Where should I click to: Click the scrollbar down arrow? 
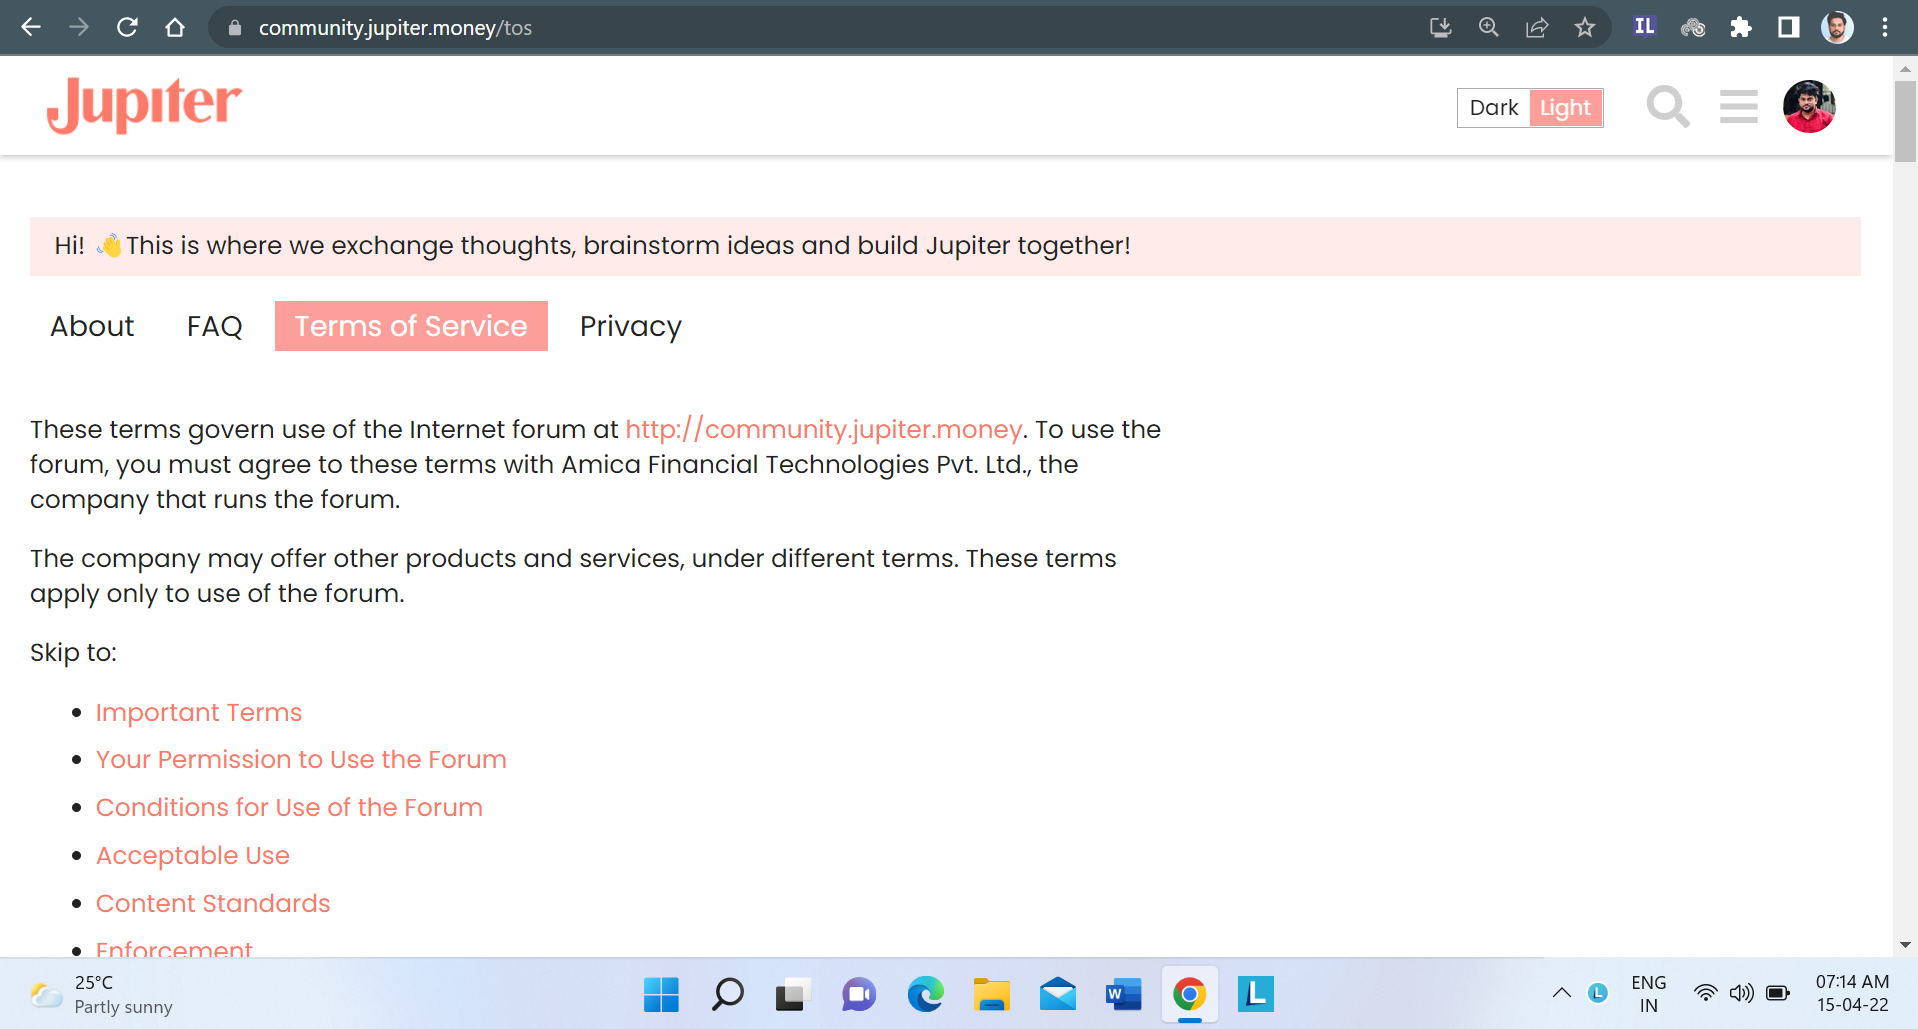1905,945
